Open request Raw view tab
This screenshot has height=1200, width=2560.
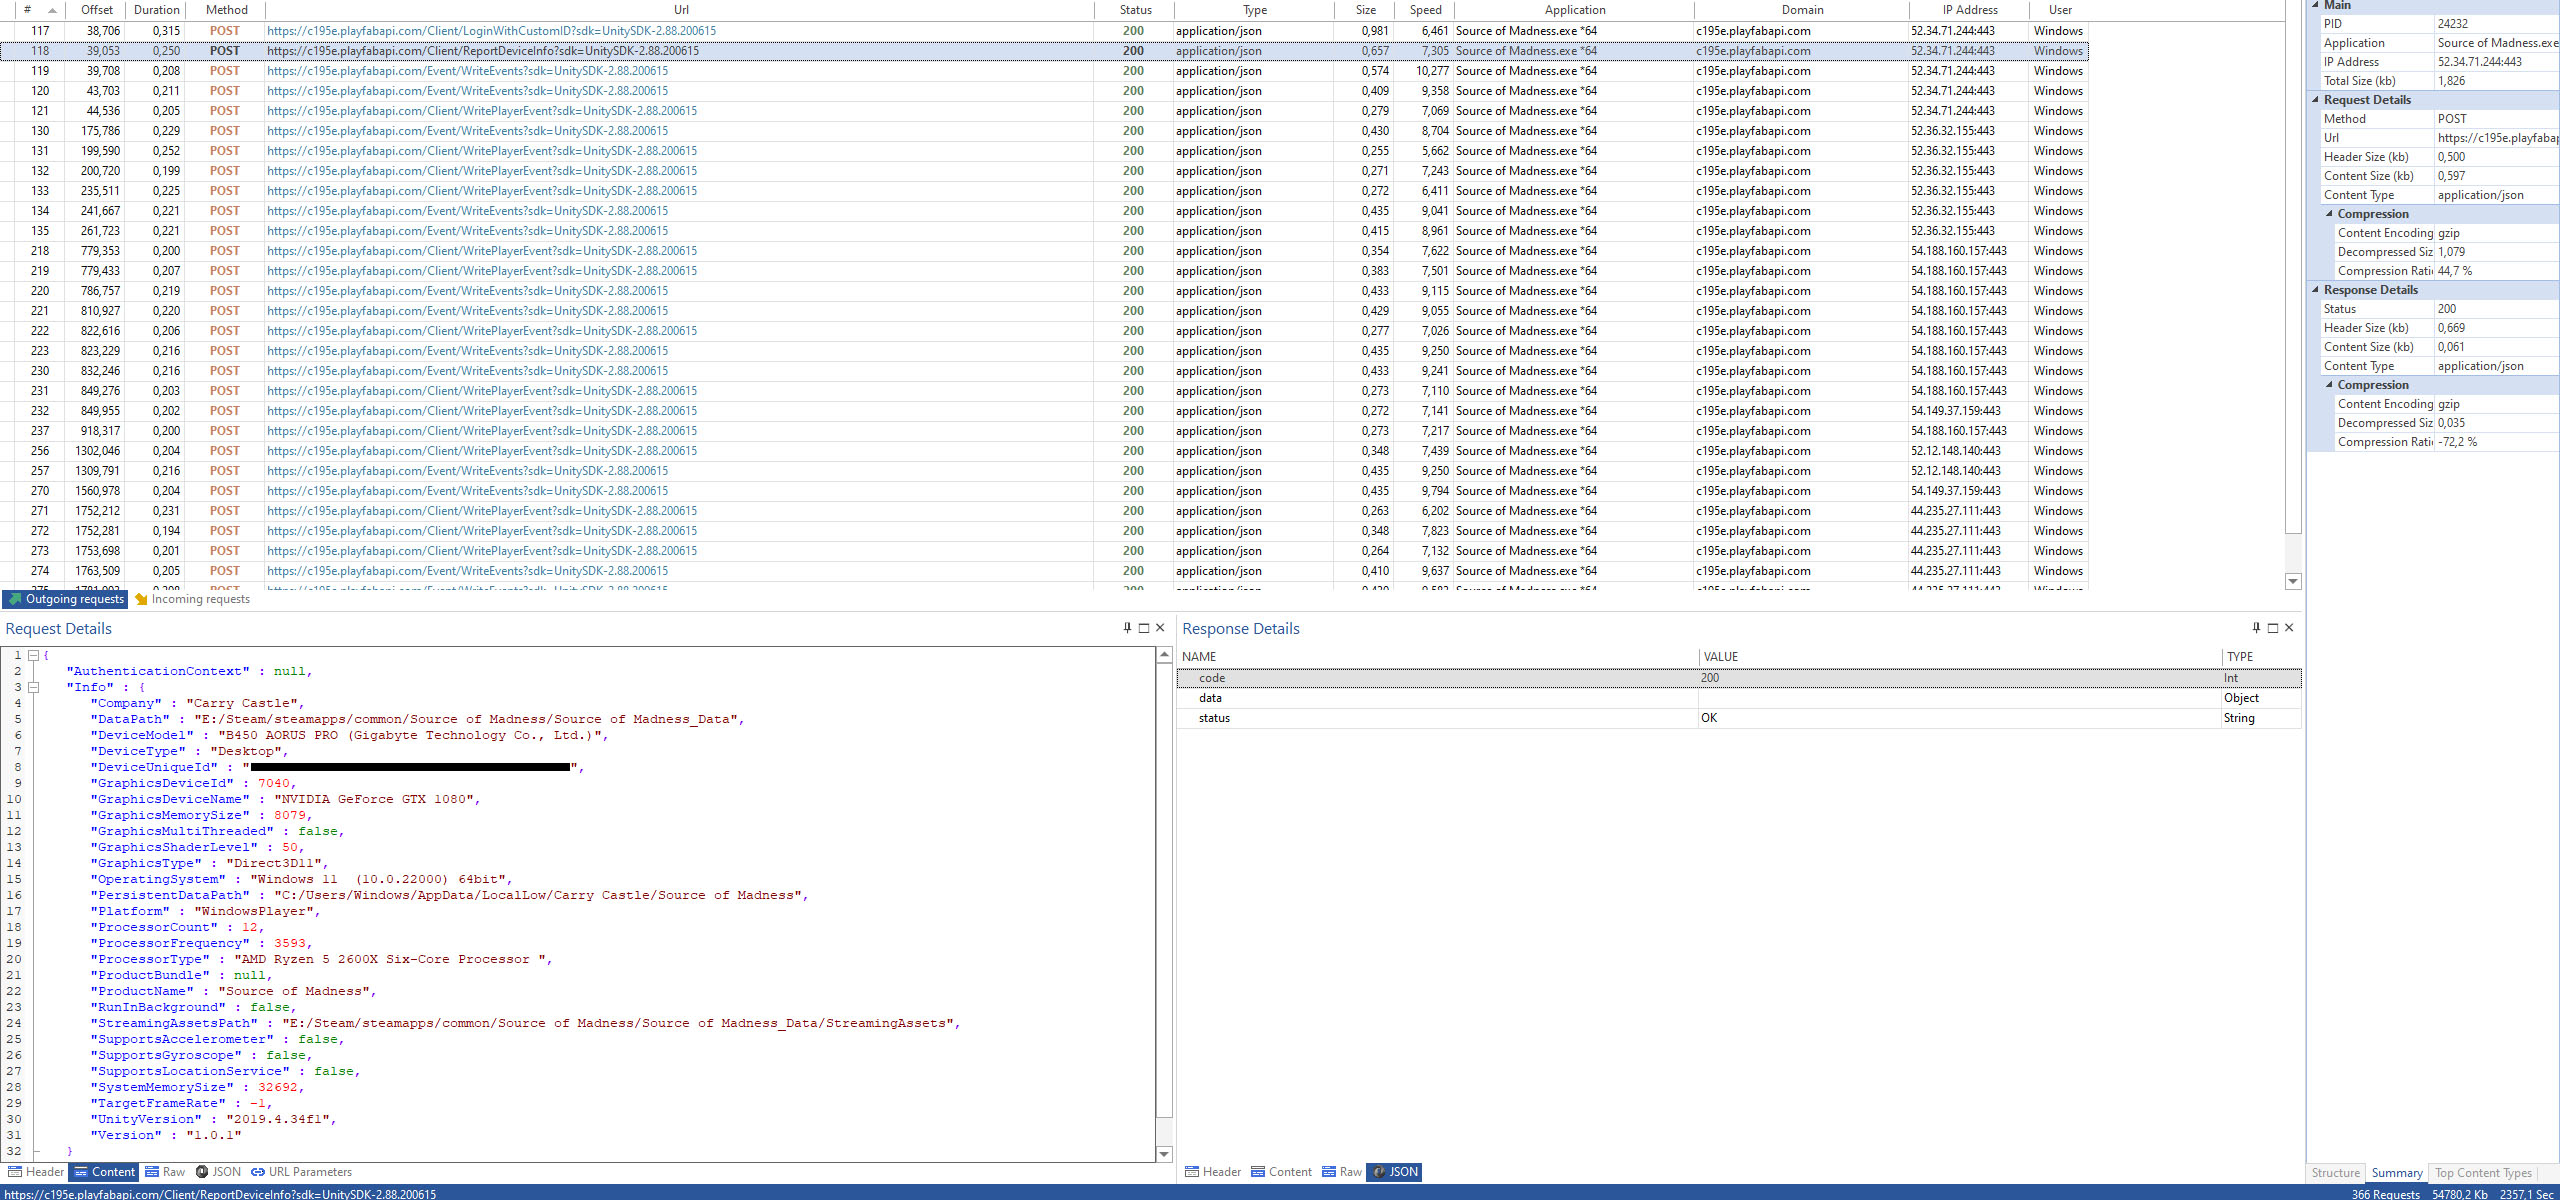(165, 1172)
